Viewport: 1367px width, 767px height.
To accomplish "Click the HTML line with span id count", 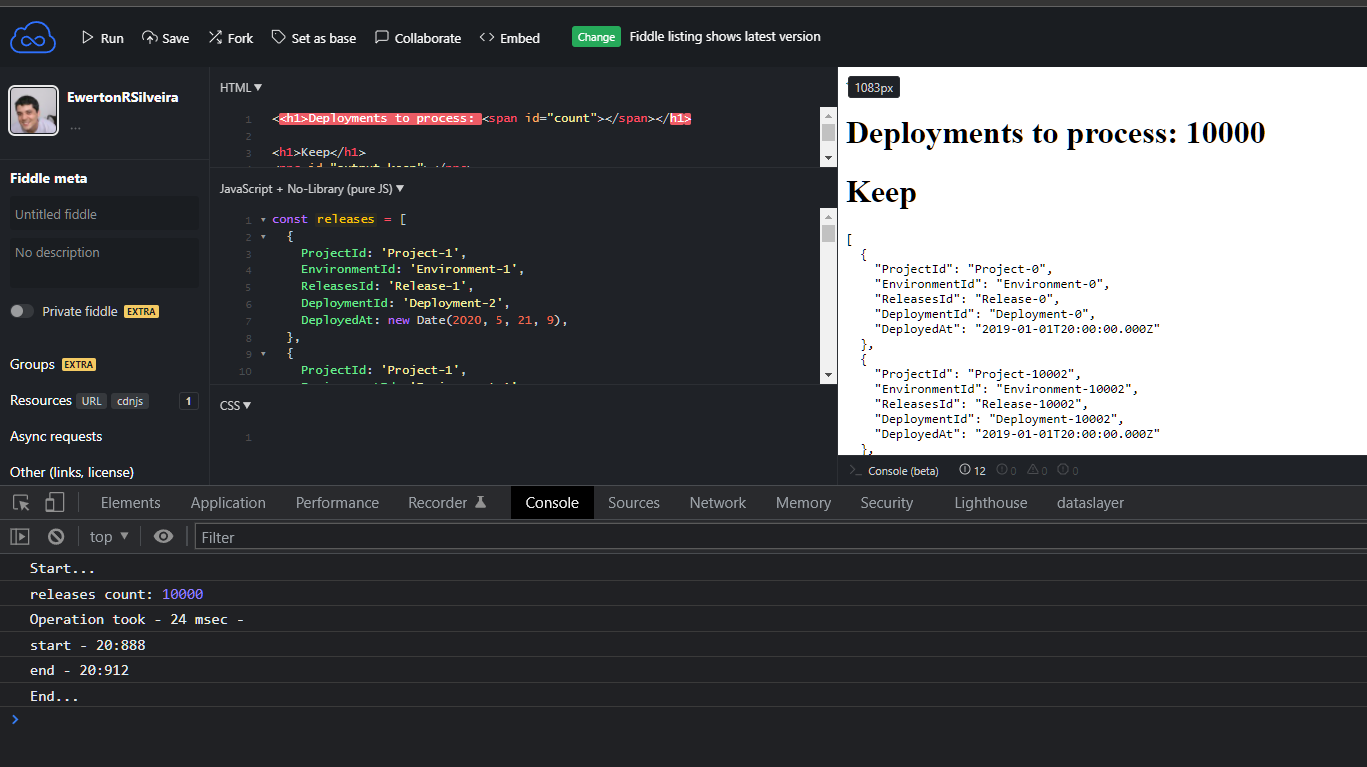I will click(x=481, y=118).
